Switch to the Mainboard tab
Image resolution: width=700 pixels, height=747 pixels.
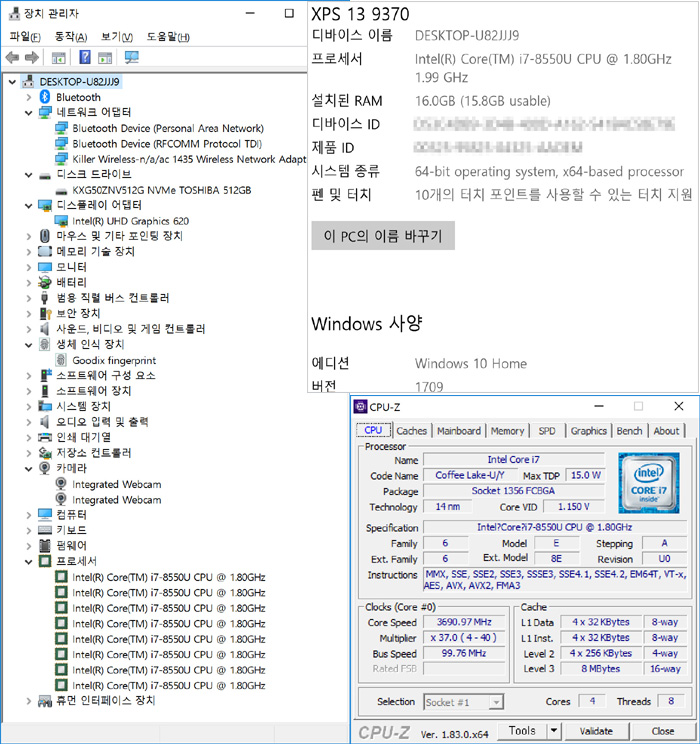[x=459, y=431]
